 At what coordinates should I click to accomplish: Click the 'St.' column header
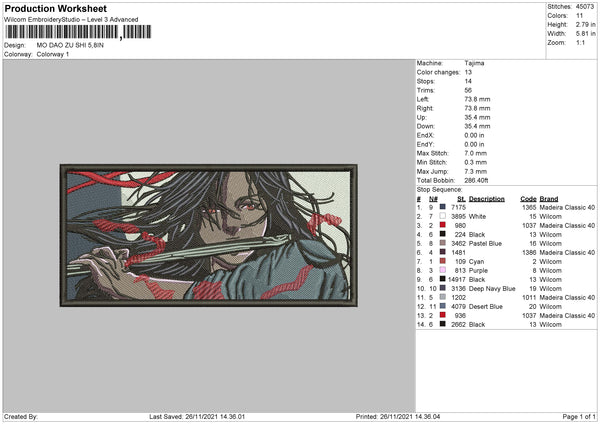tap(461, 199)
